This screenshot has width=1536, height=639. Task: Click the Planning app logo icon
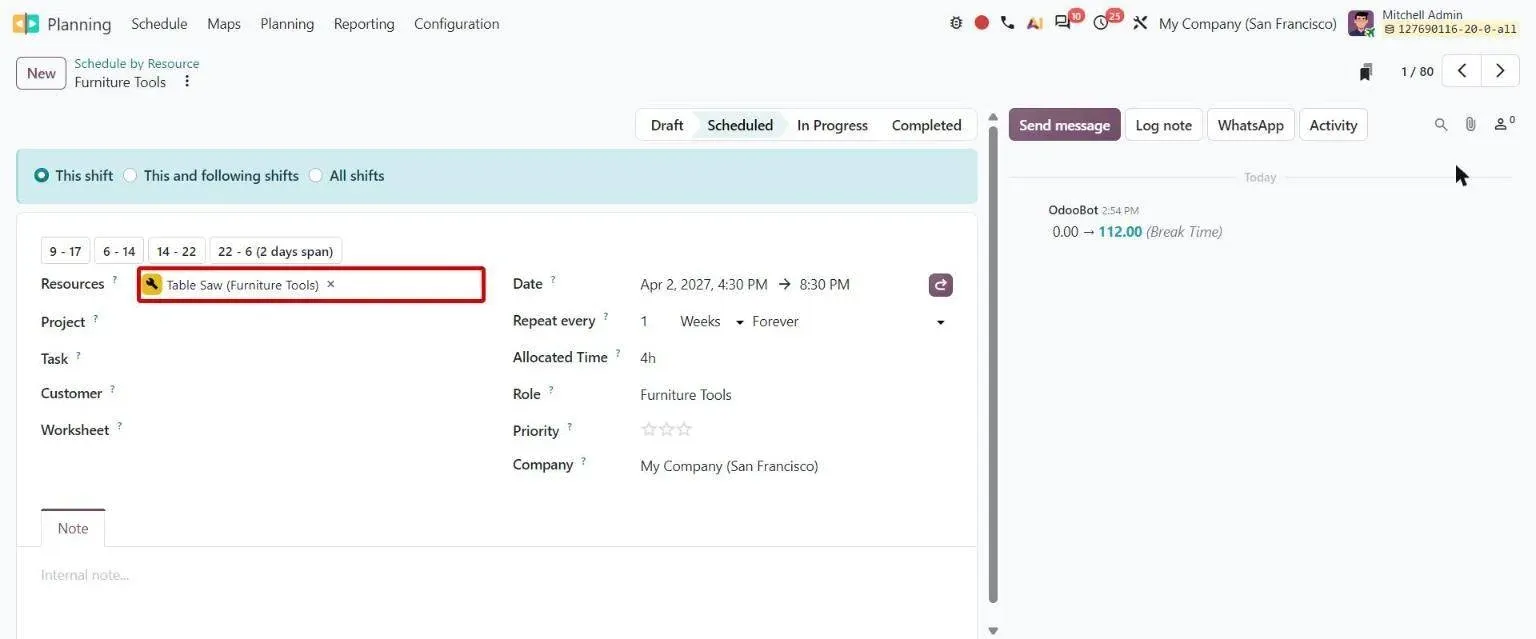click(26, 23)
